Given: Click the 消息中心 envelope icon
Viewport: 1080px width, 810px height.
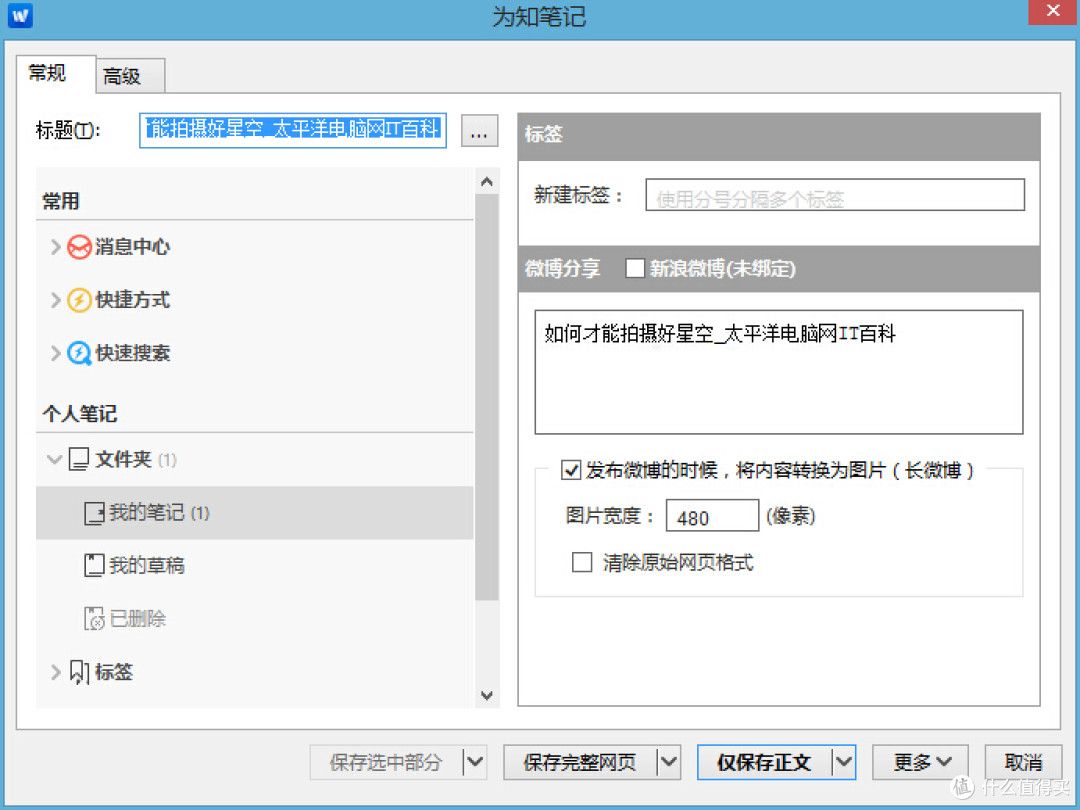Looking at the screenshot, I should pyautogui.click(x=79, y=247).
